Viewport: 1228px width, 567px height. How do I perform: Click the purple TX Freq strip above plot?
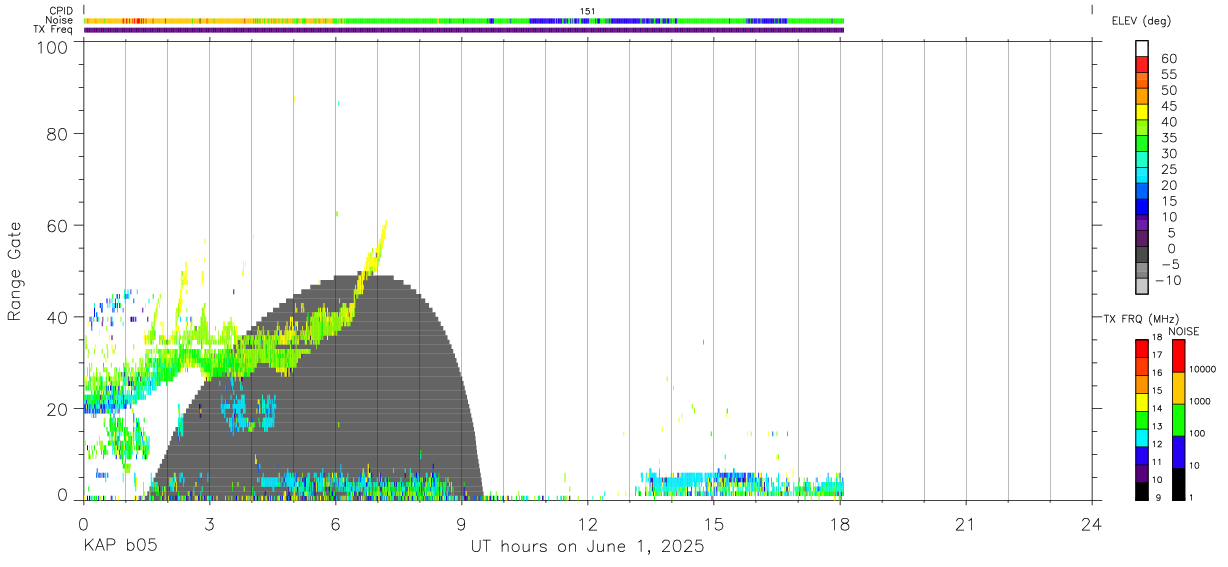click(464, 30)
